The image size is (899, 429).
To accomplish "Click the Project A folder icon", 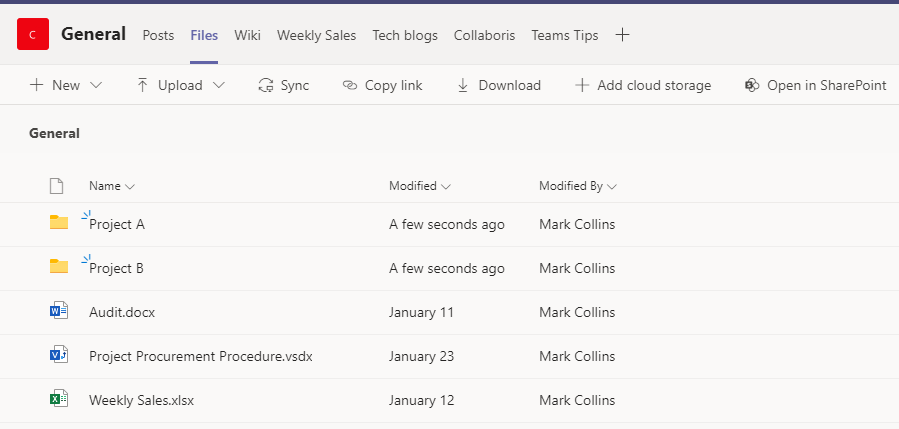I will [x=59, y=222].
